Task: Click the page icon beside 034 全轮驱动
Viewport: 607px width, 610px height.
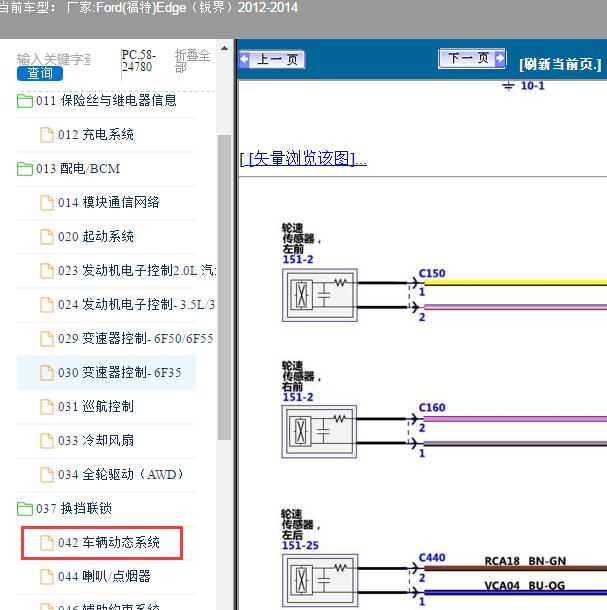Action: [x=47, y=475]
